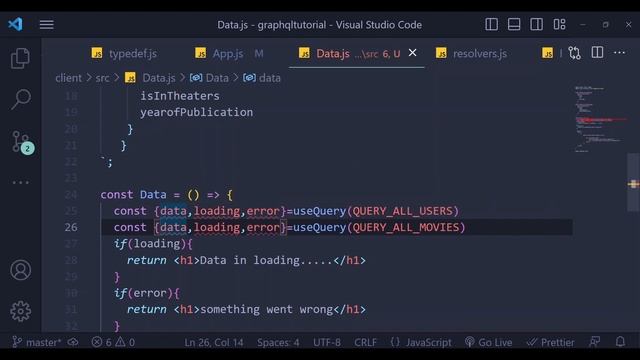The image size is (640, 360).
Task: Click line number 26 in the gutter
Action: tap(71, 227)
